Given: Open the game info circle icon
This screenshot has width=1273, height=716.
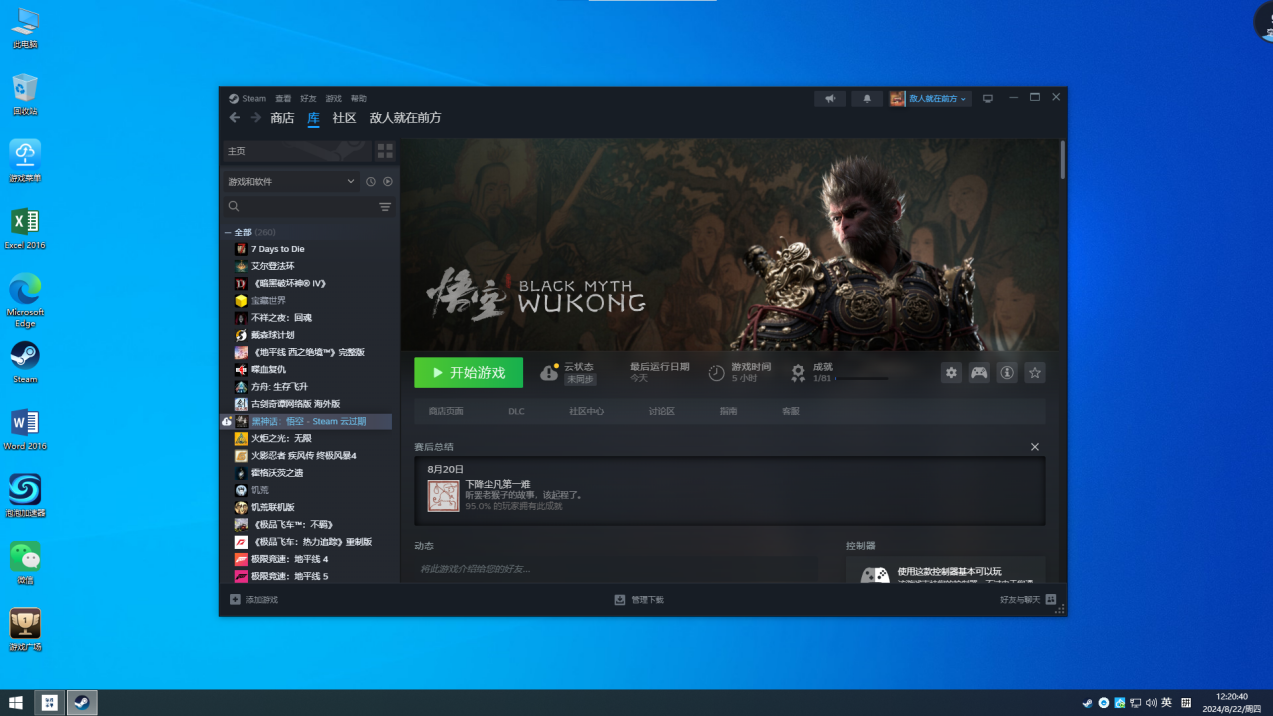Looking at the screenshot, I should (1007, 373).
